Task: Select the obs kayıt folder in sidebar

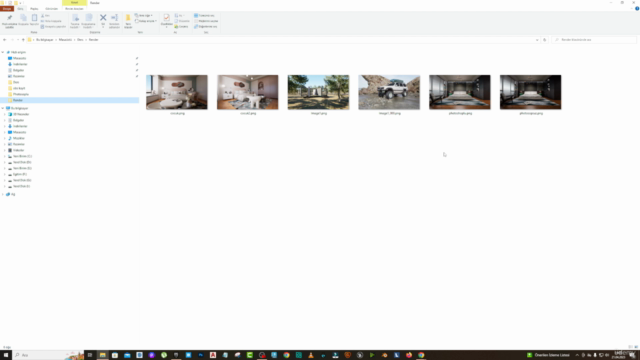Action: pyautogui.click(x=19, y=88)
